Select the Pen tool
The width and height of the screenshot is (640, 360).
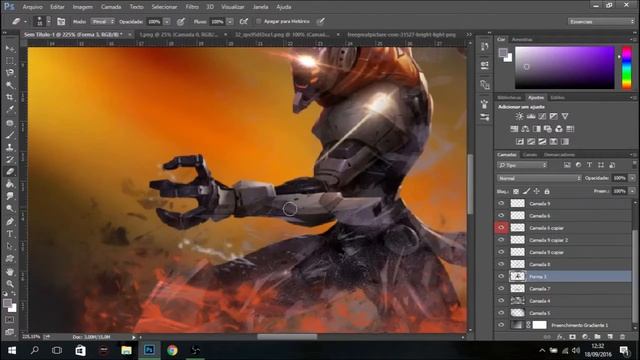pos(10,222)
